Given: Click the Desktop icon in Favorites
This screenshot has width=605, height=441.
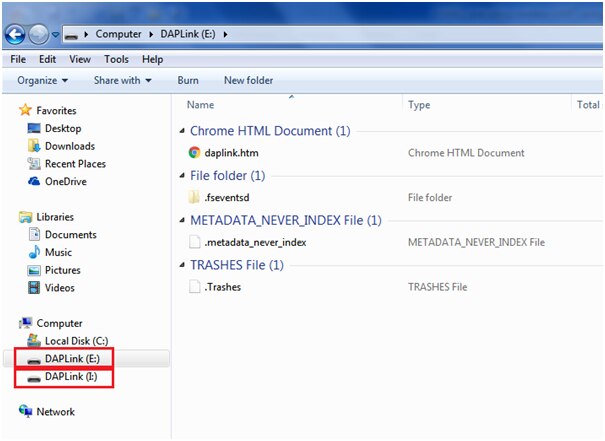Looking at the screenshot, I should point(34,128).
